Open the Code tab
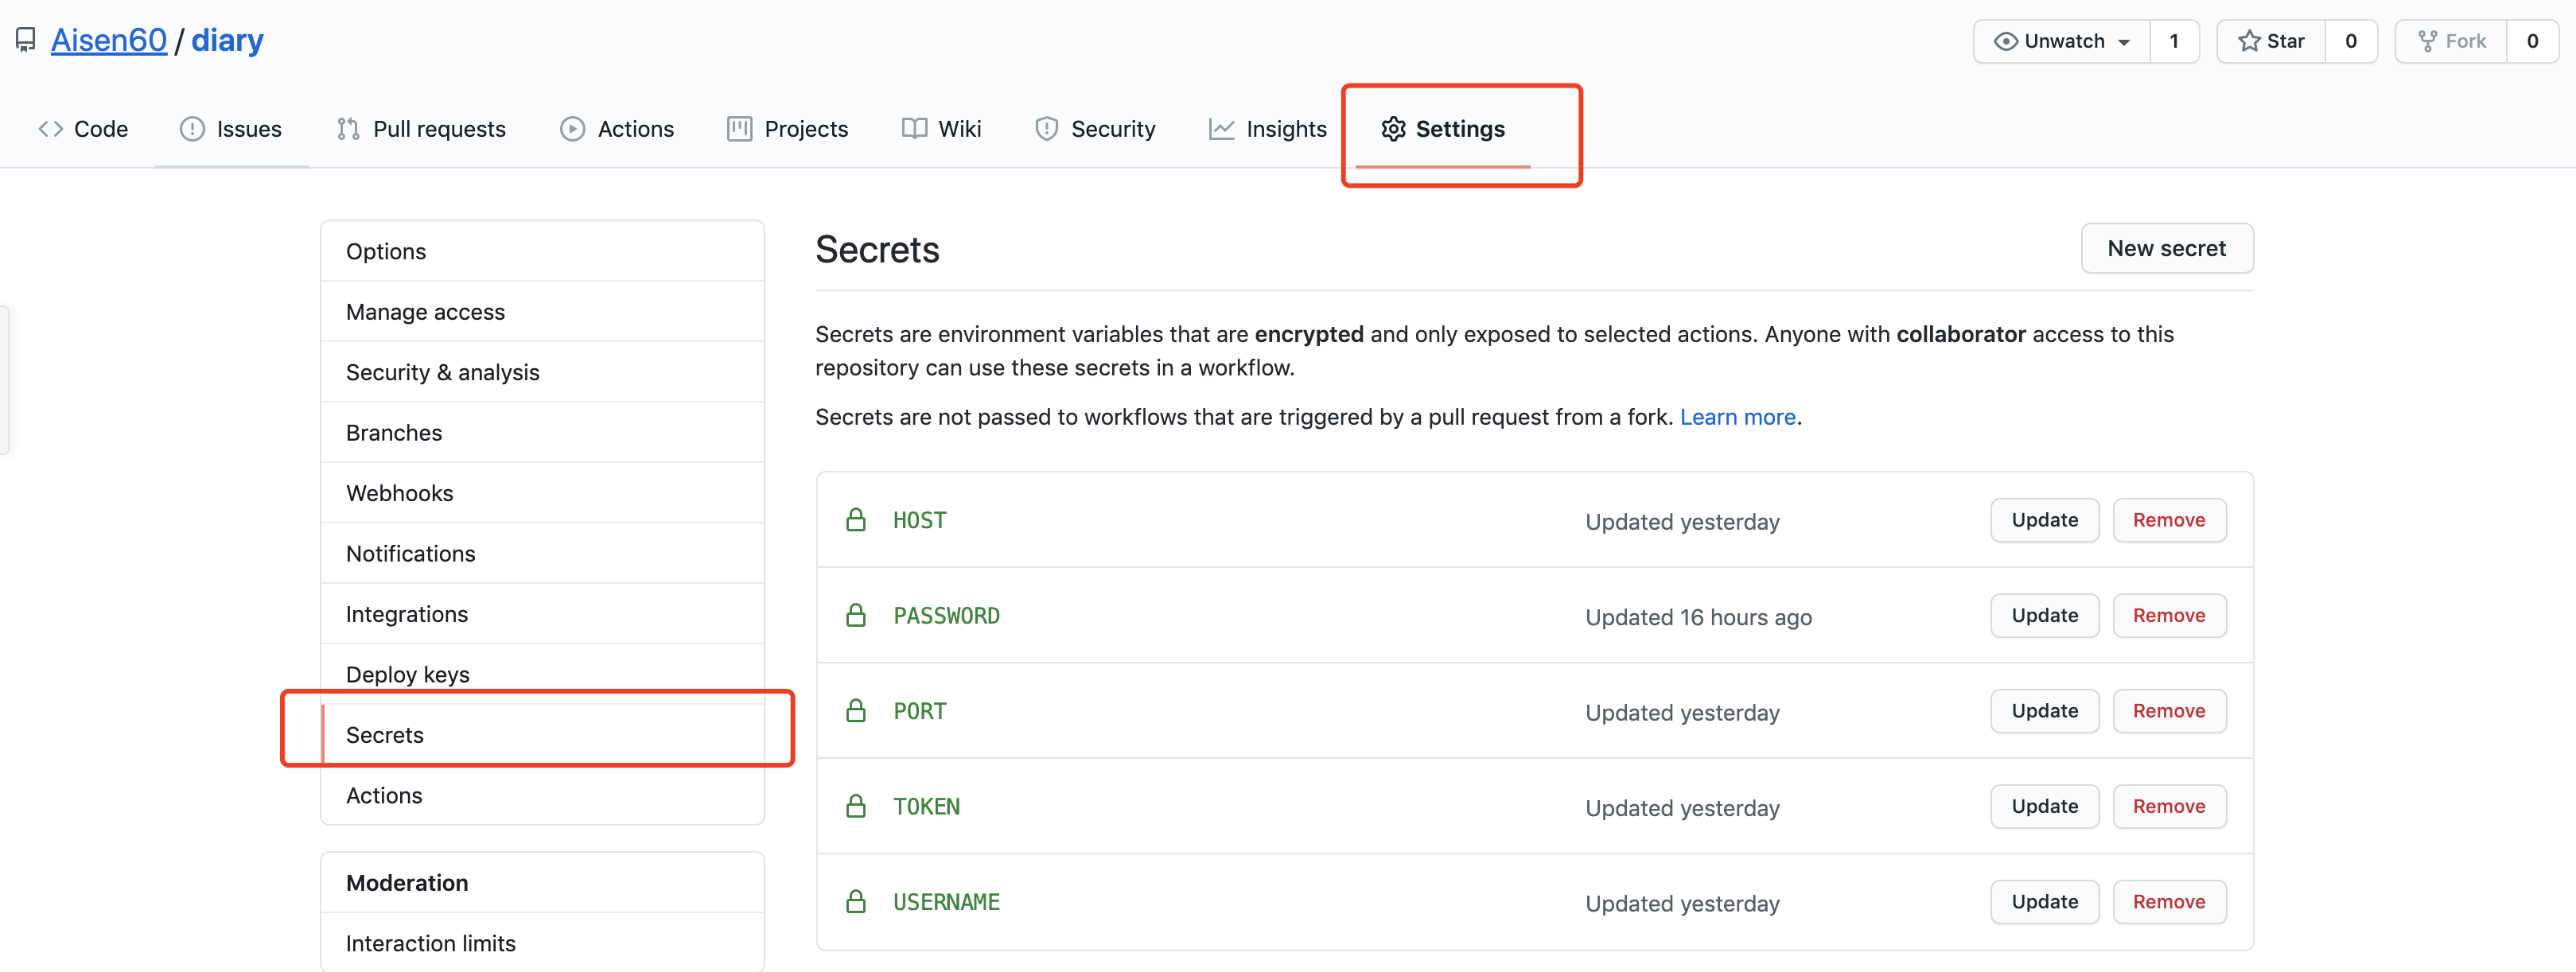Image resolution: width=2576 pixels, height=972 pixels. (84, 129)
